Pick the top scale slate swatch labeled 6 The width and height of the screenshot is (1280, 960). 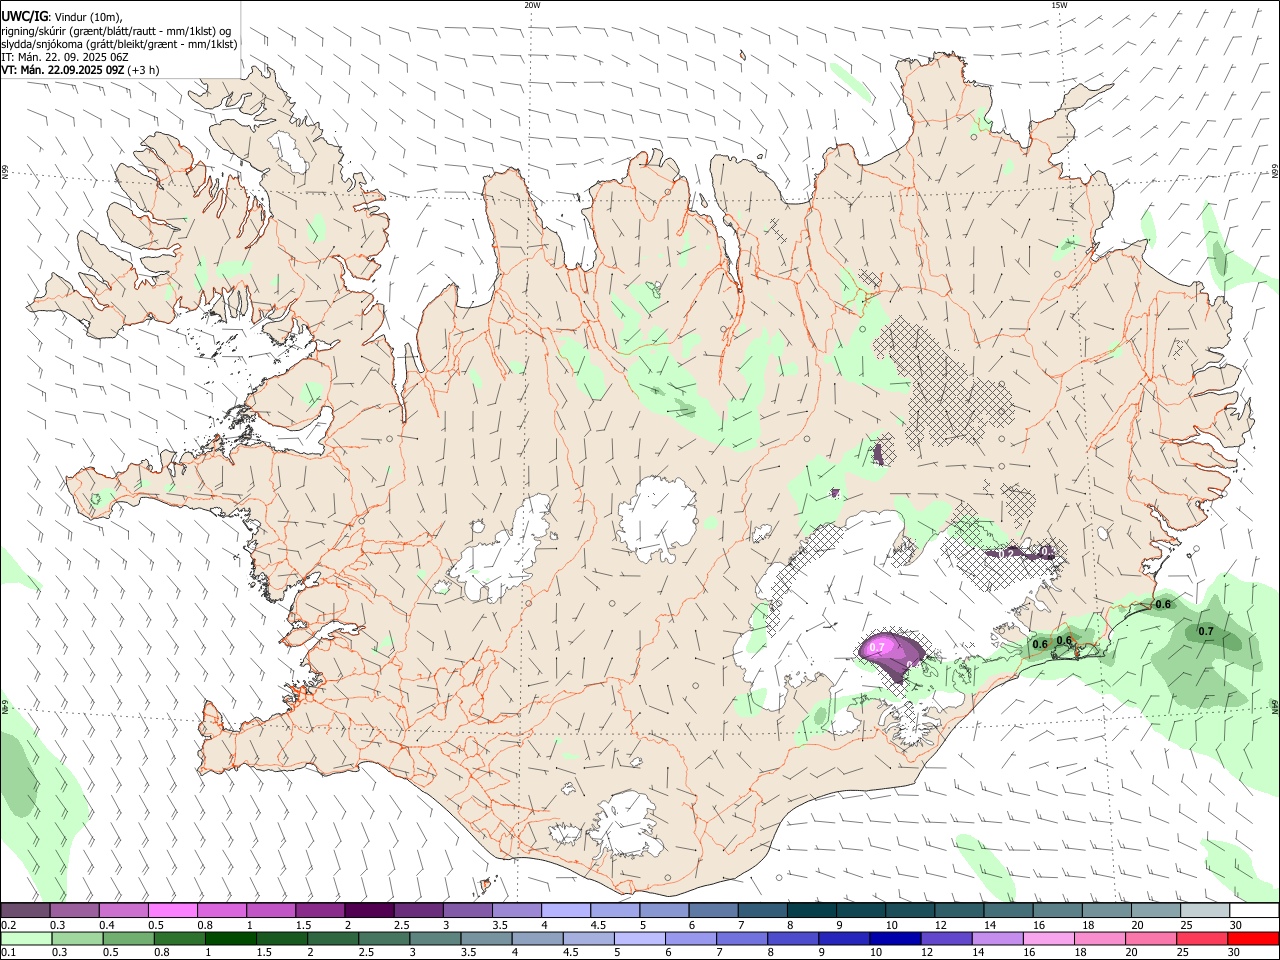coord(714,911)
